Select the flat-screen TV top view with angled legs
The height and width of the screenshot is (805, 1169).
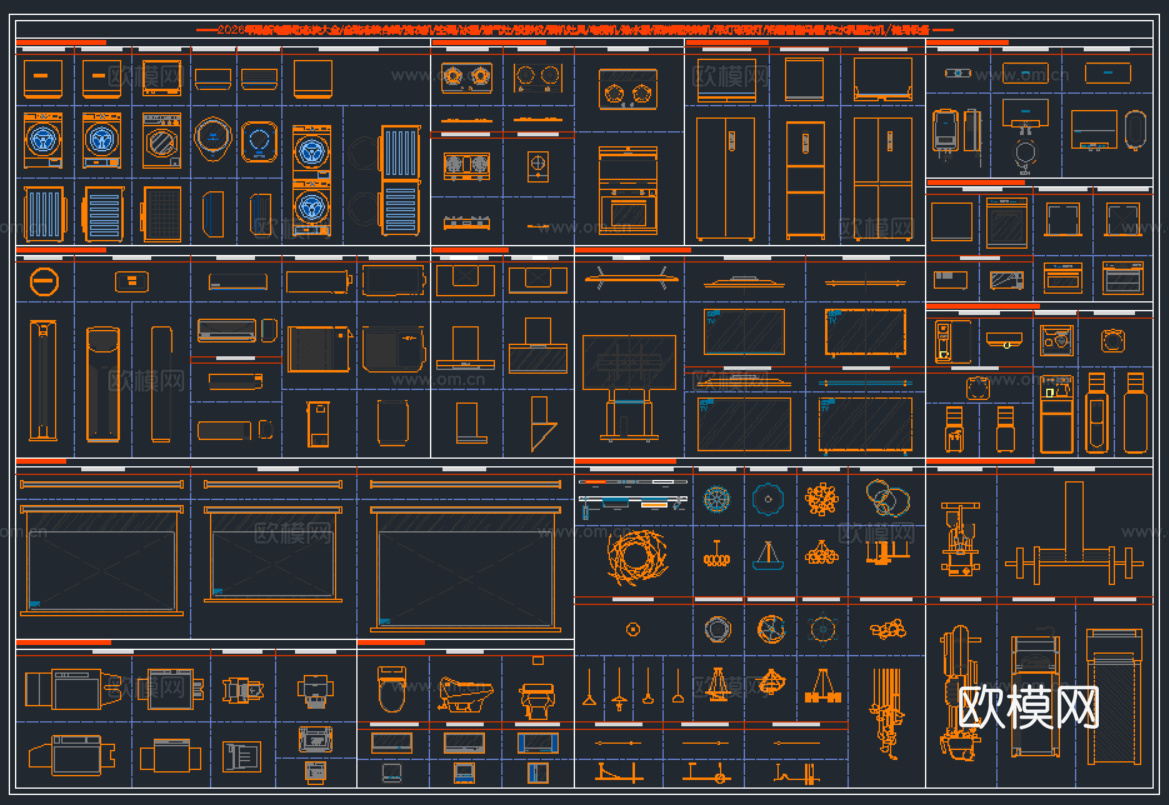tap(631, 278)
